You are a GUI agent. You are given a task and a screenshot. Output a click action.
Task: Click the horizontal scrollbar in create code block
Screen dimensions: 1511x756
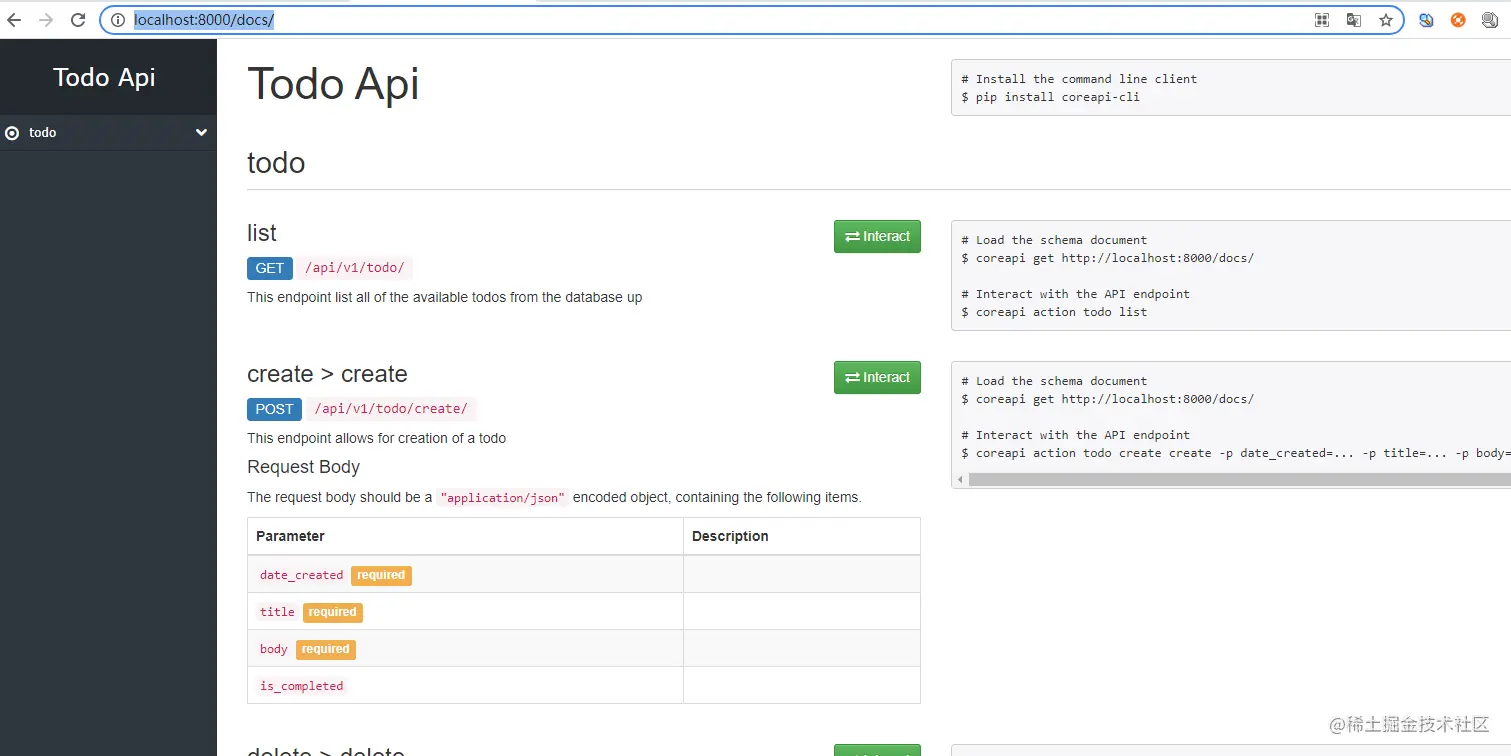click(1239, 480)
